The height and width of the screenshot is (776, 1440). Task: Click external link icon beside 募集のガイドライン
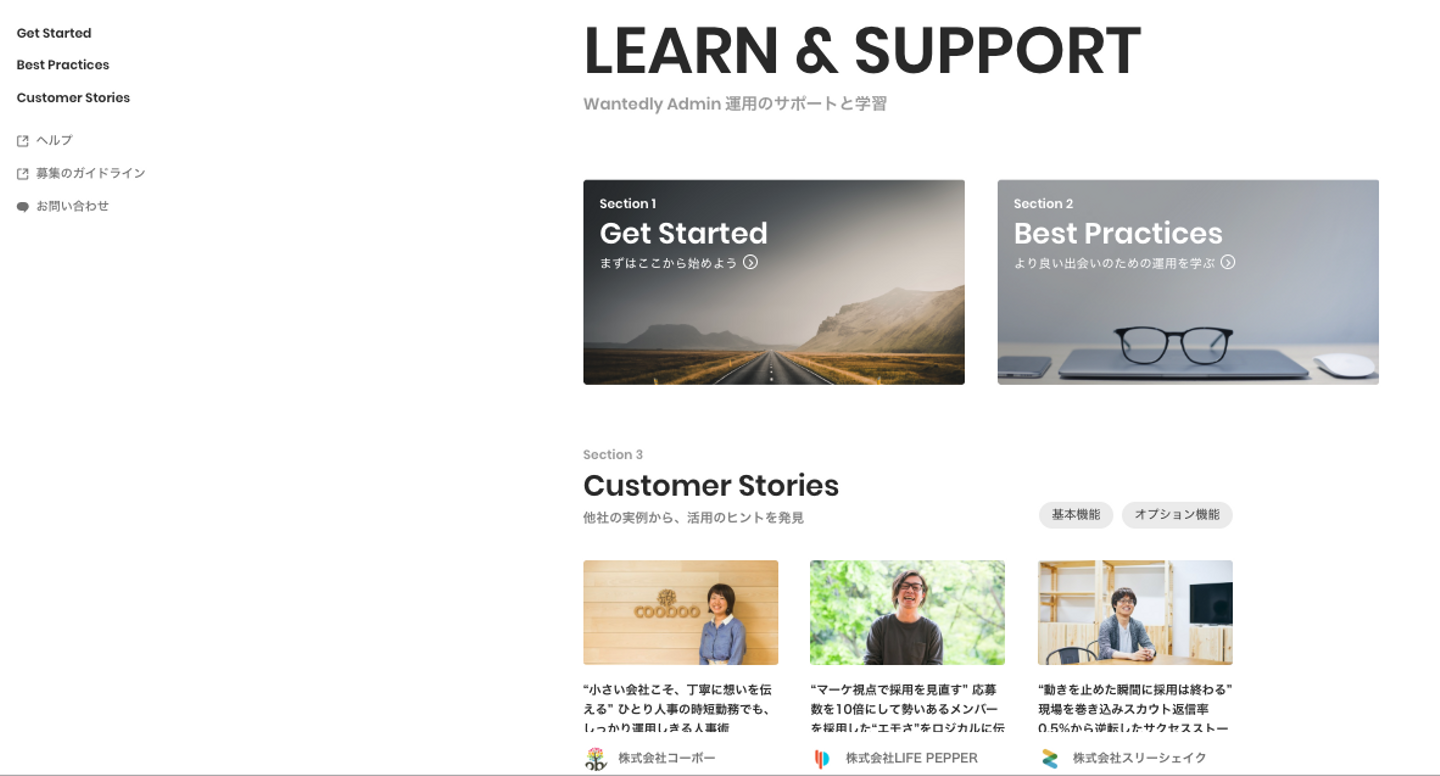coord(23,174)
